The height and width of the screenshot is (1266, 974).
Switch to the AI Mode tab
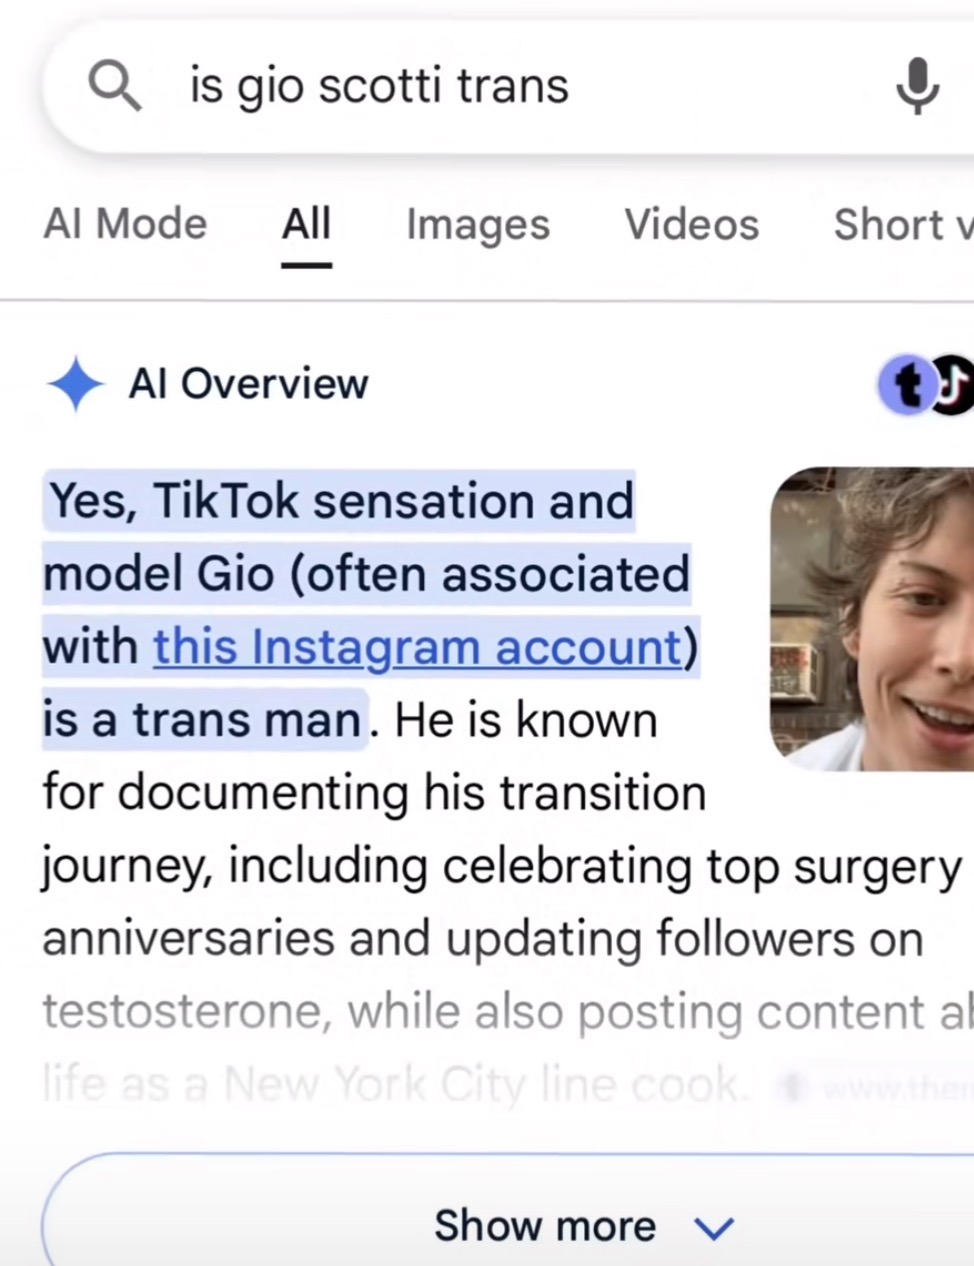(125, 224)
